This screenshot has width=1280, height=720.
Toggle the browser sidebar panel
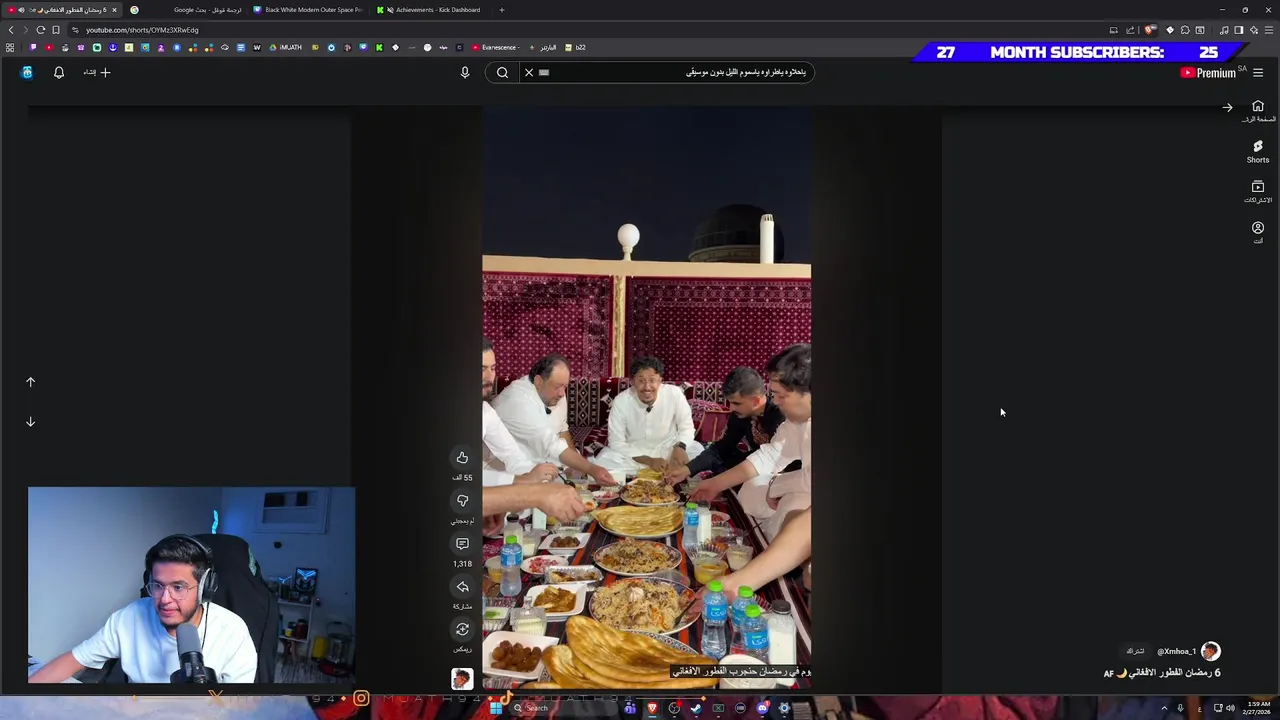click(1238, 30)
